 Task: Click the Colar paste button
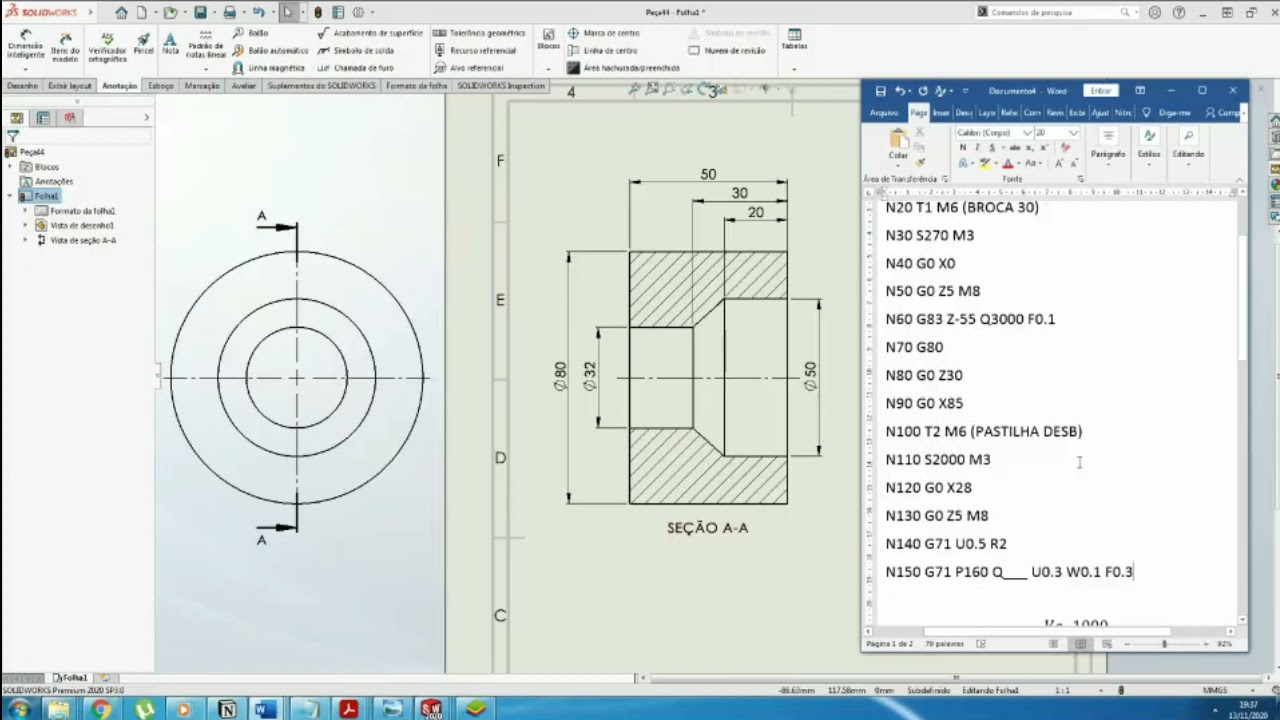pos(898,145)
